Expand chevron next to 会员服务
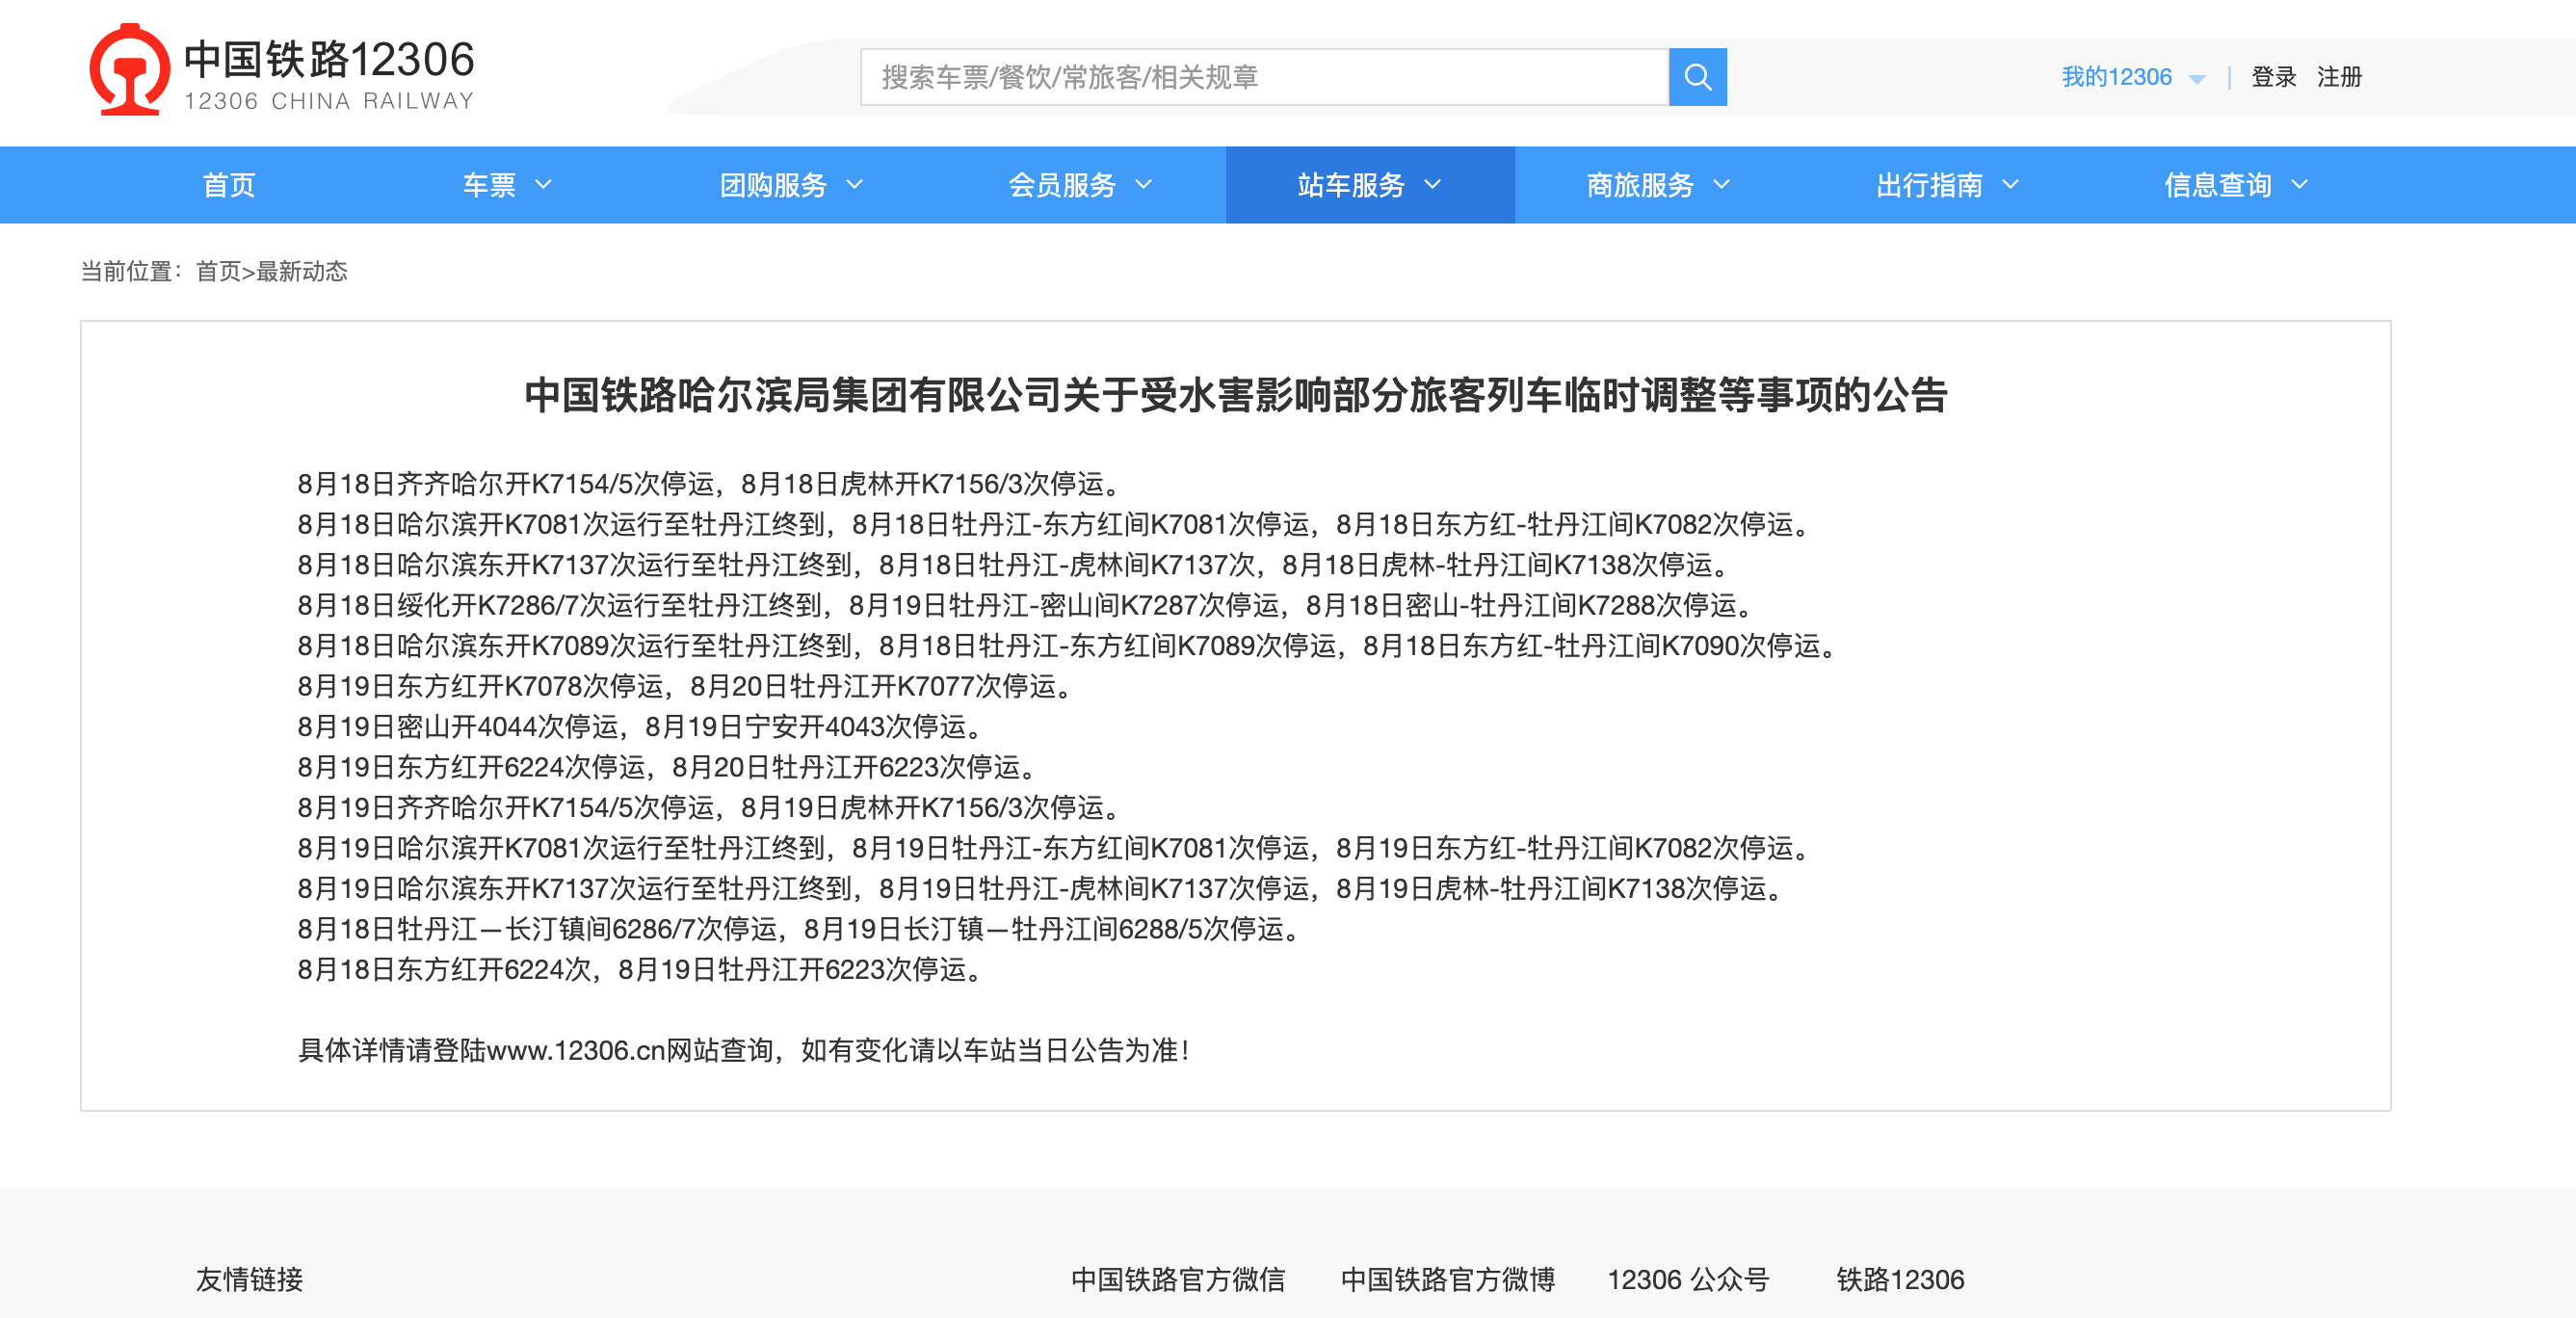Screen dimensions: 2576x1318 point(1143,185)
